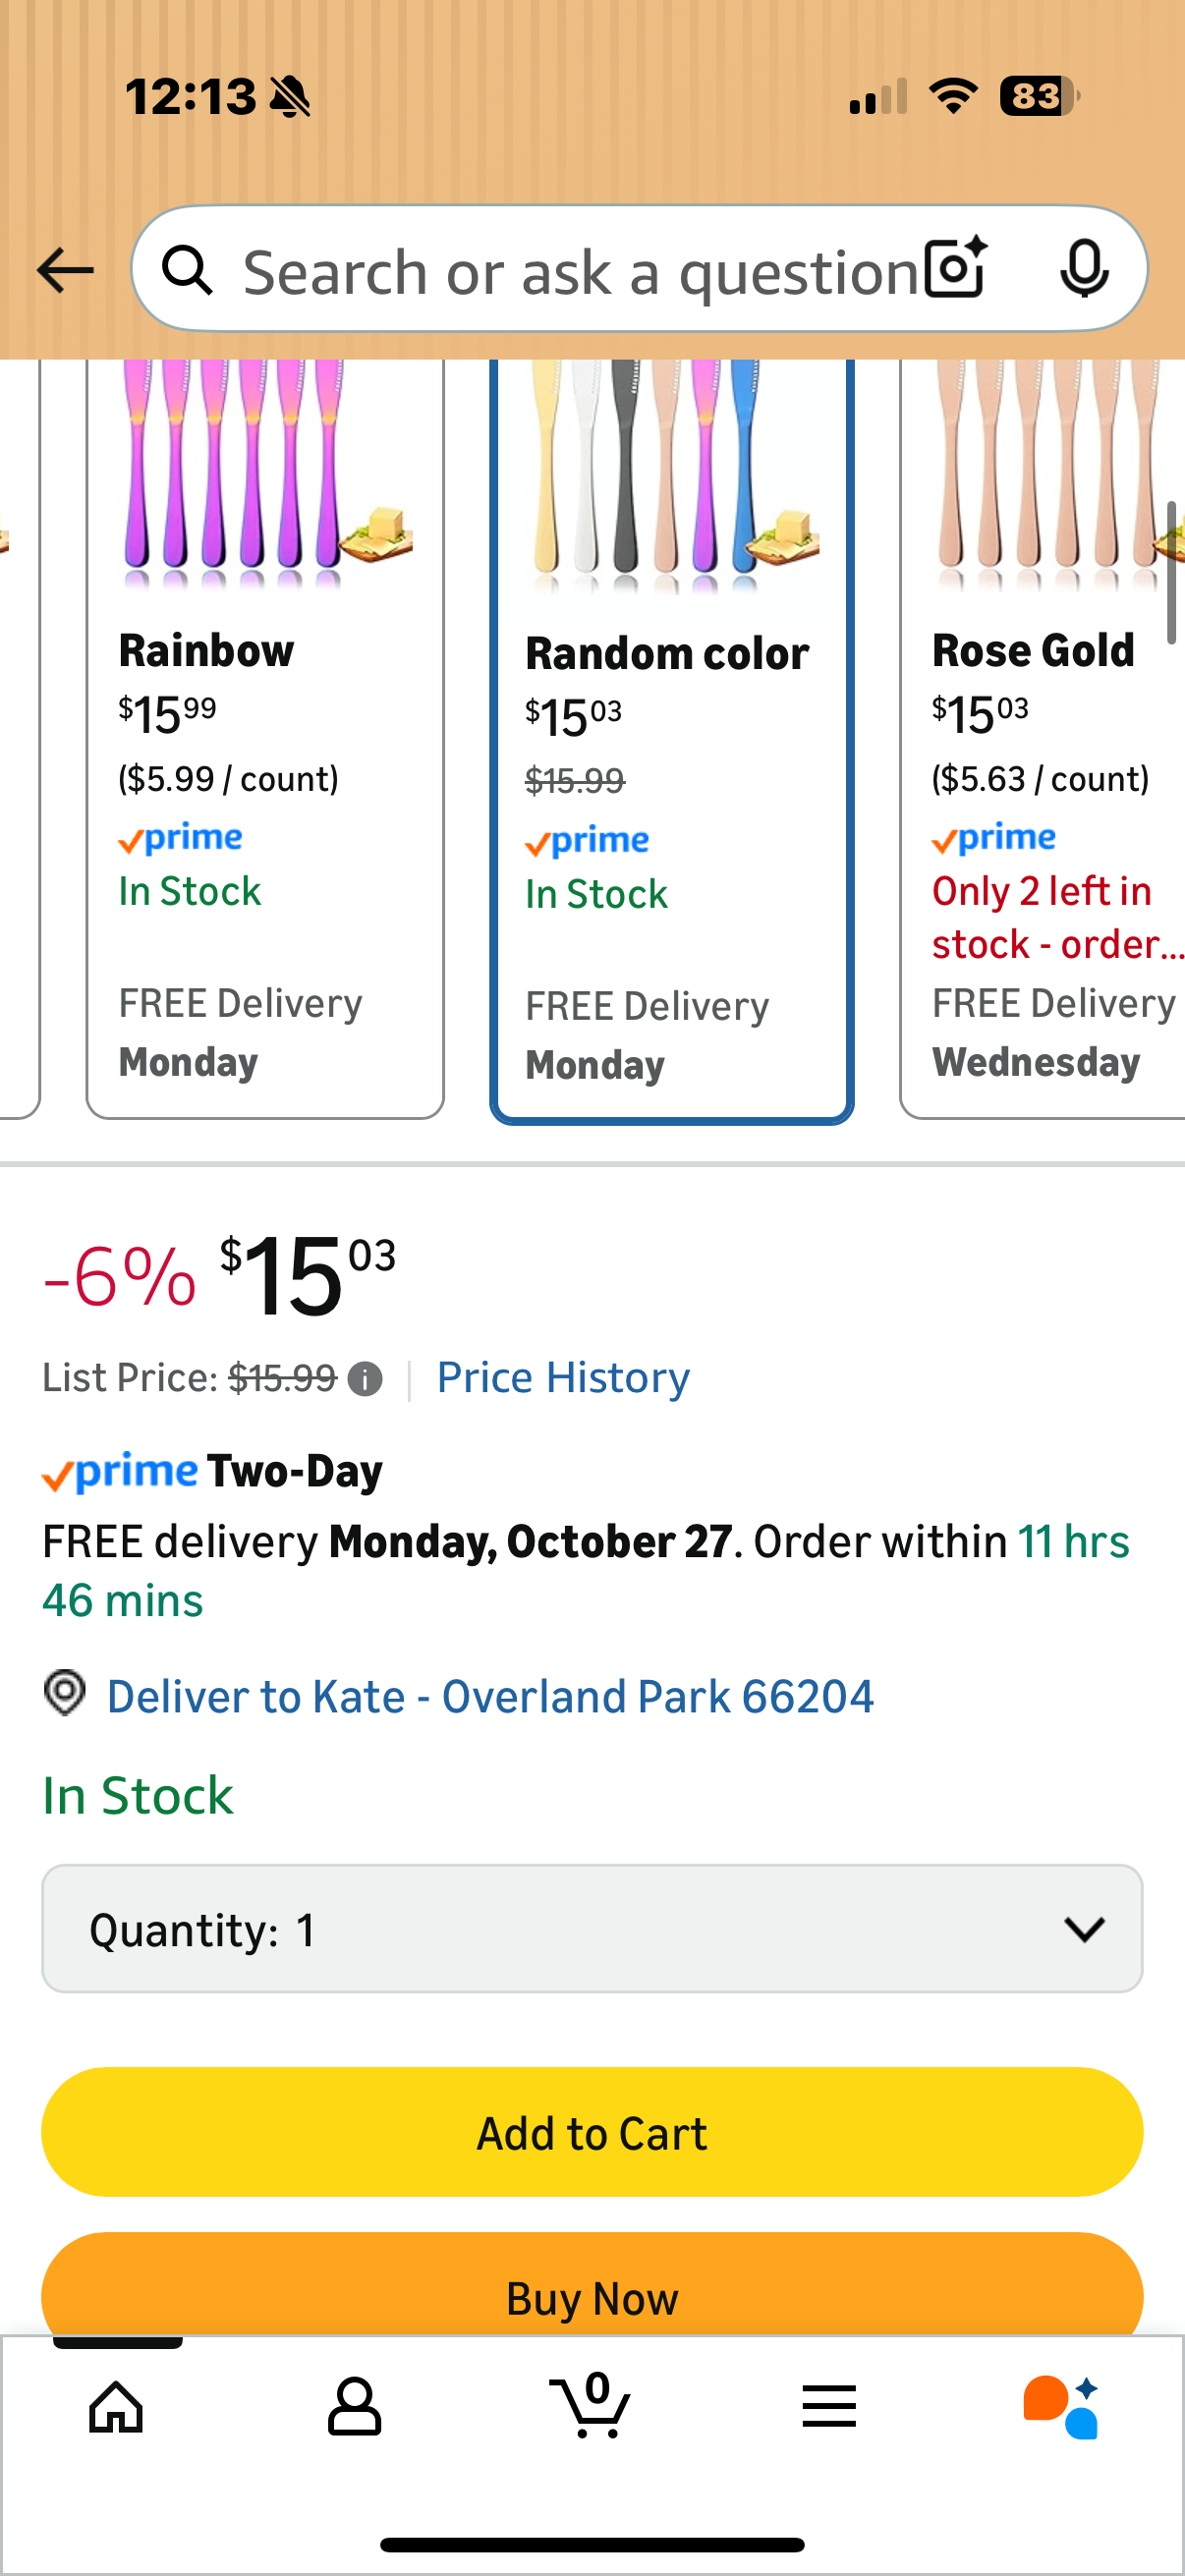Tap the microphone voice search icon
Image resolution: width=1185 pixels, height=2576 pixels.
1084,269
